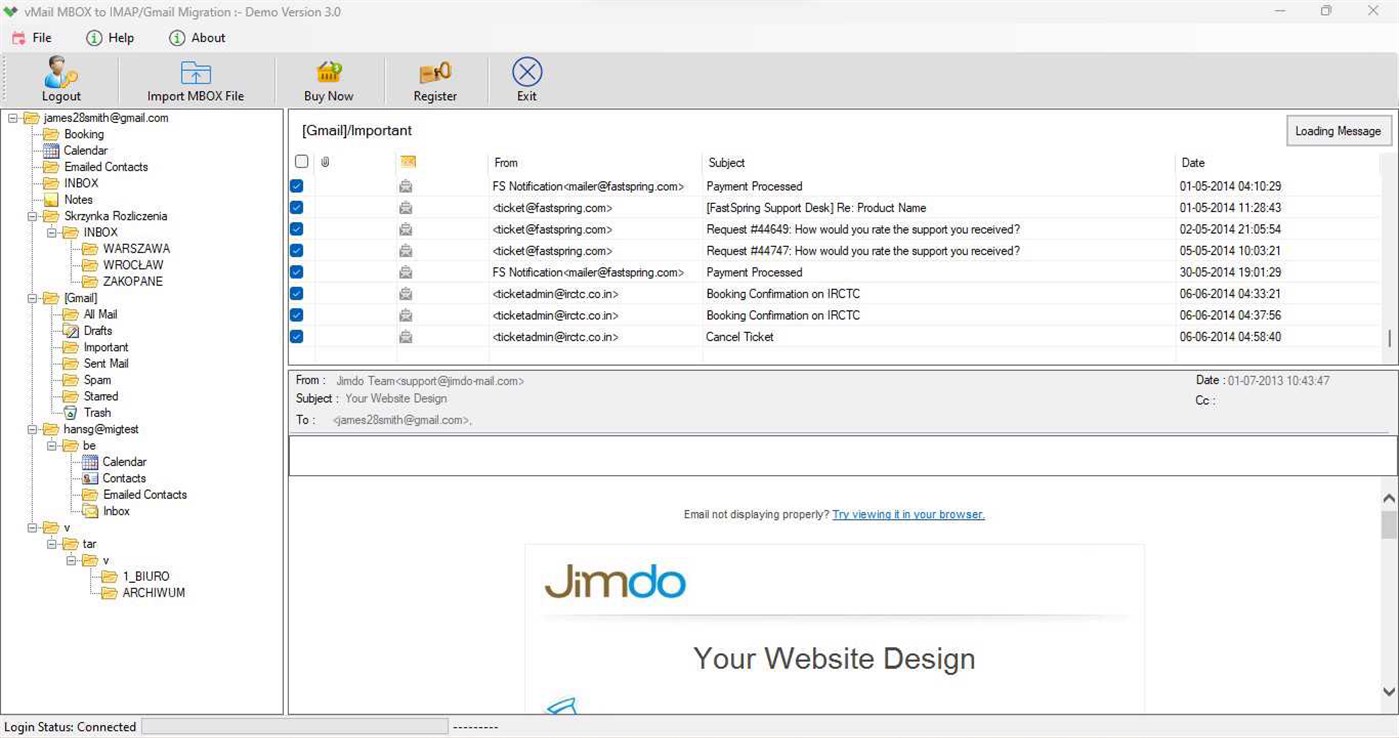Click the Logout icon
Screen dimensions: 1399x738
tap(60, 72)
